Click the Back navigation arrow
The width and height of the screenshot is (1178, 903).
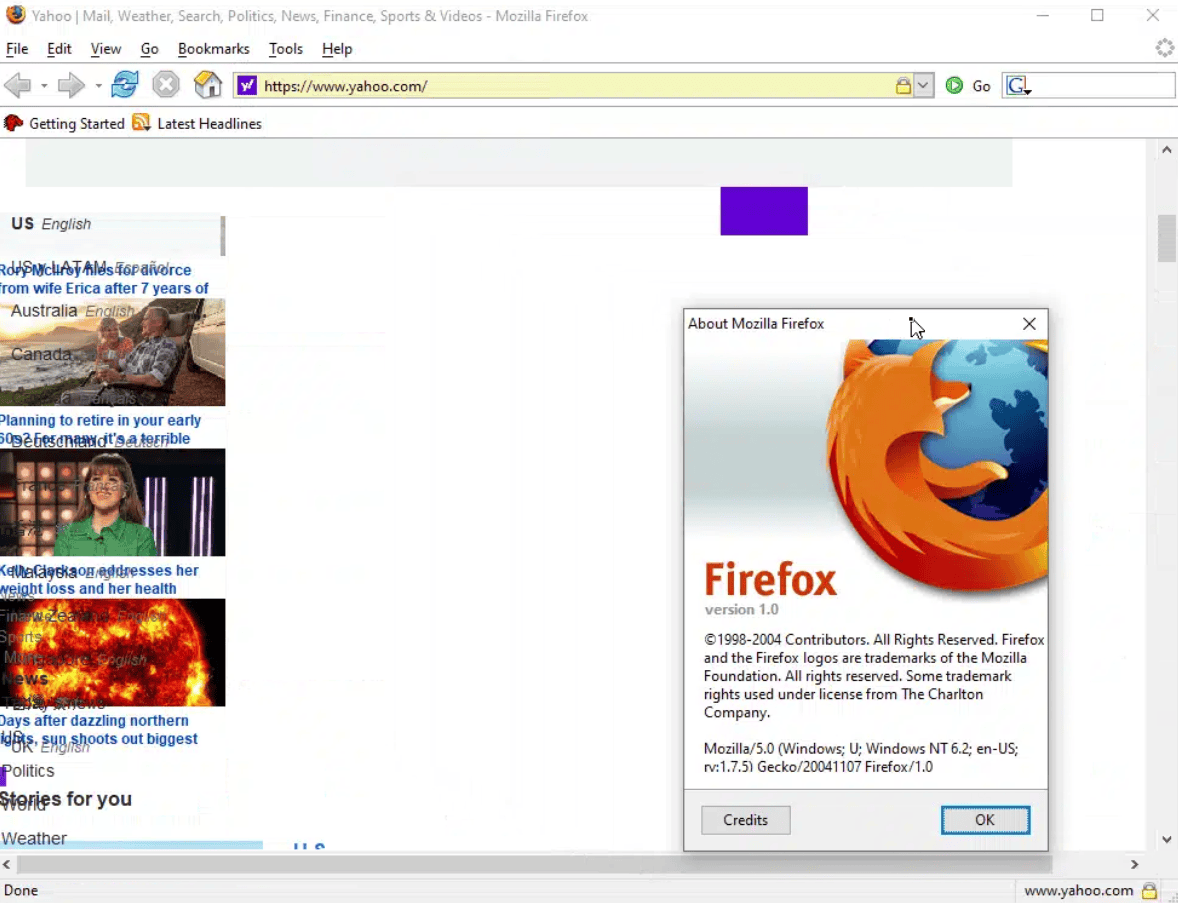tap(17, 86)
